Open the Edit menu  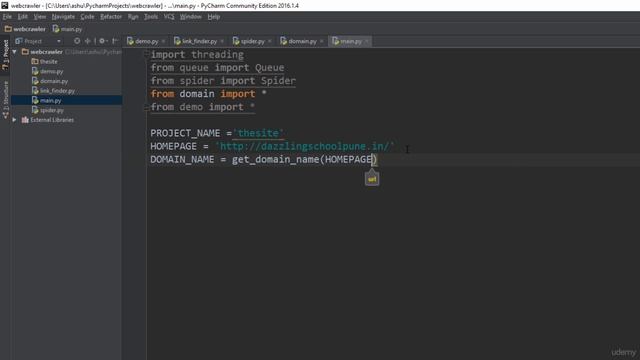pos(22,17)
